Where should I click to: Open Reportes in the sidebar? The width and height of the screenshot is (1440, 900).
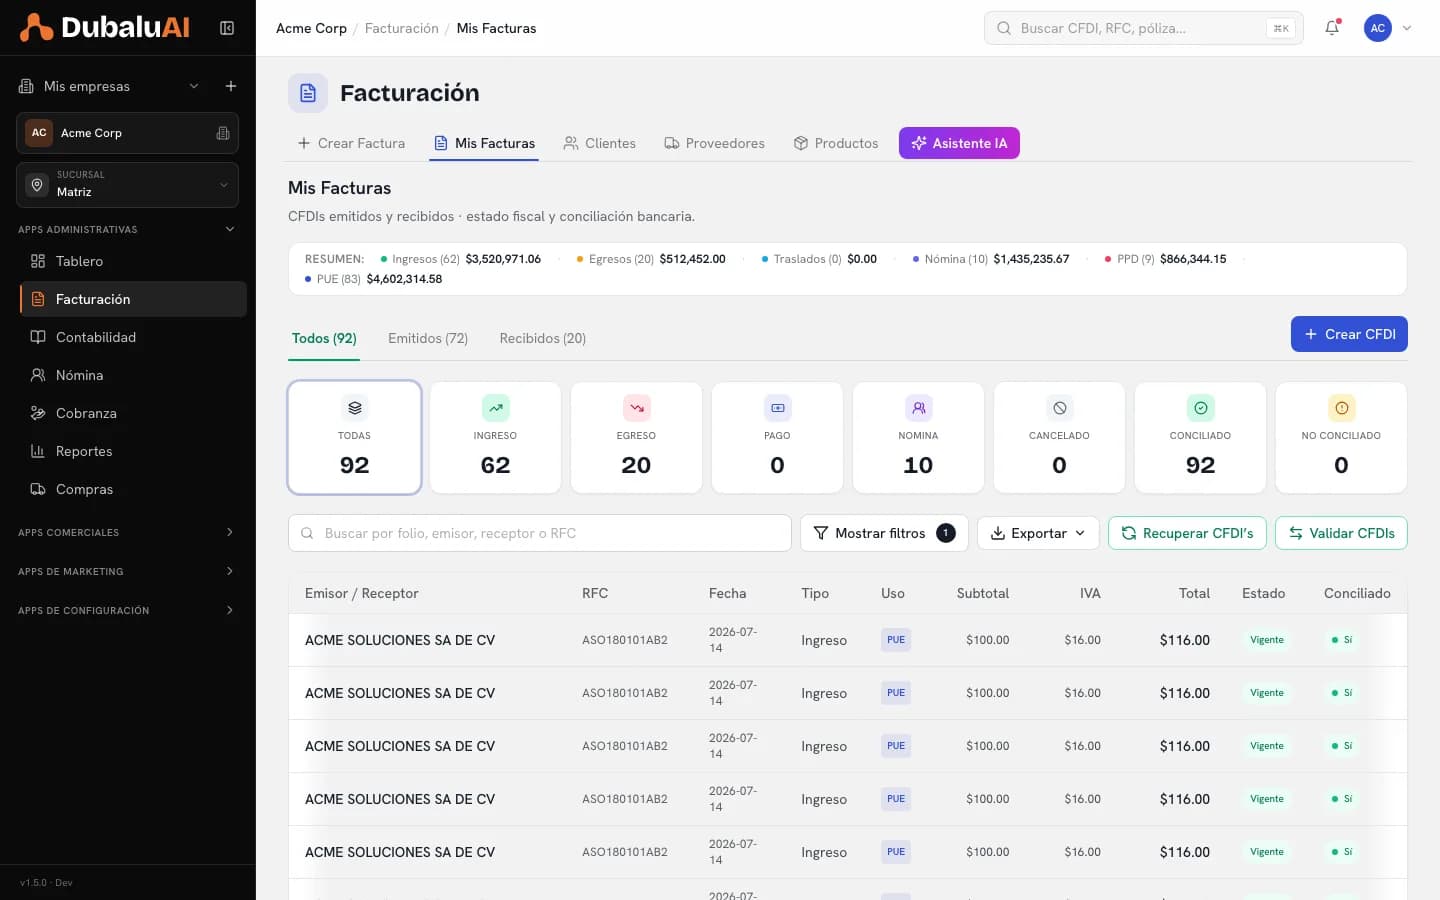click(132, 451)
